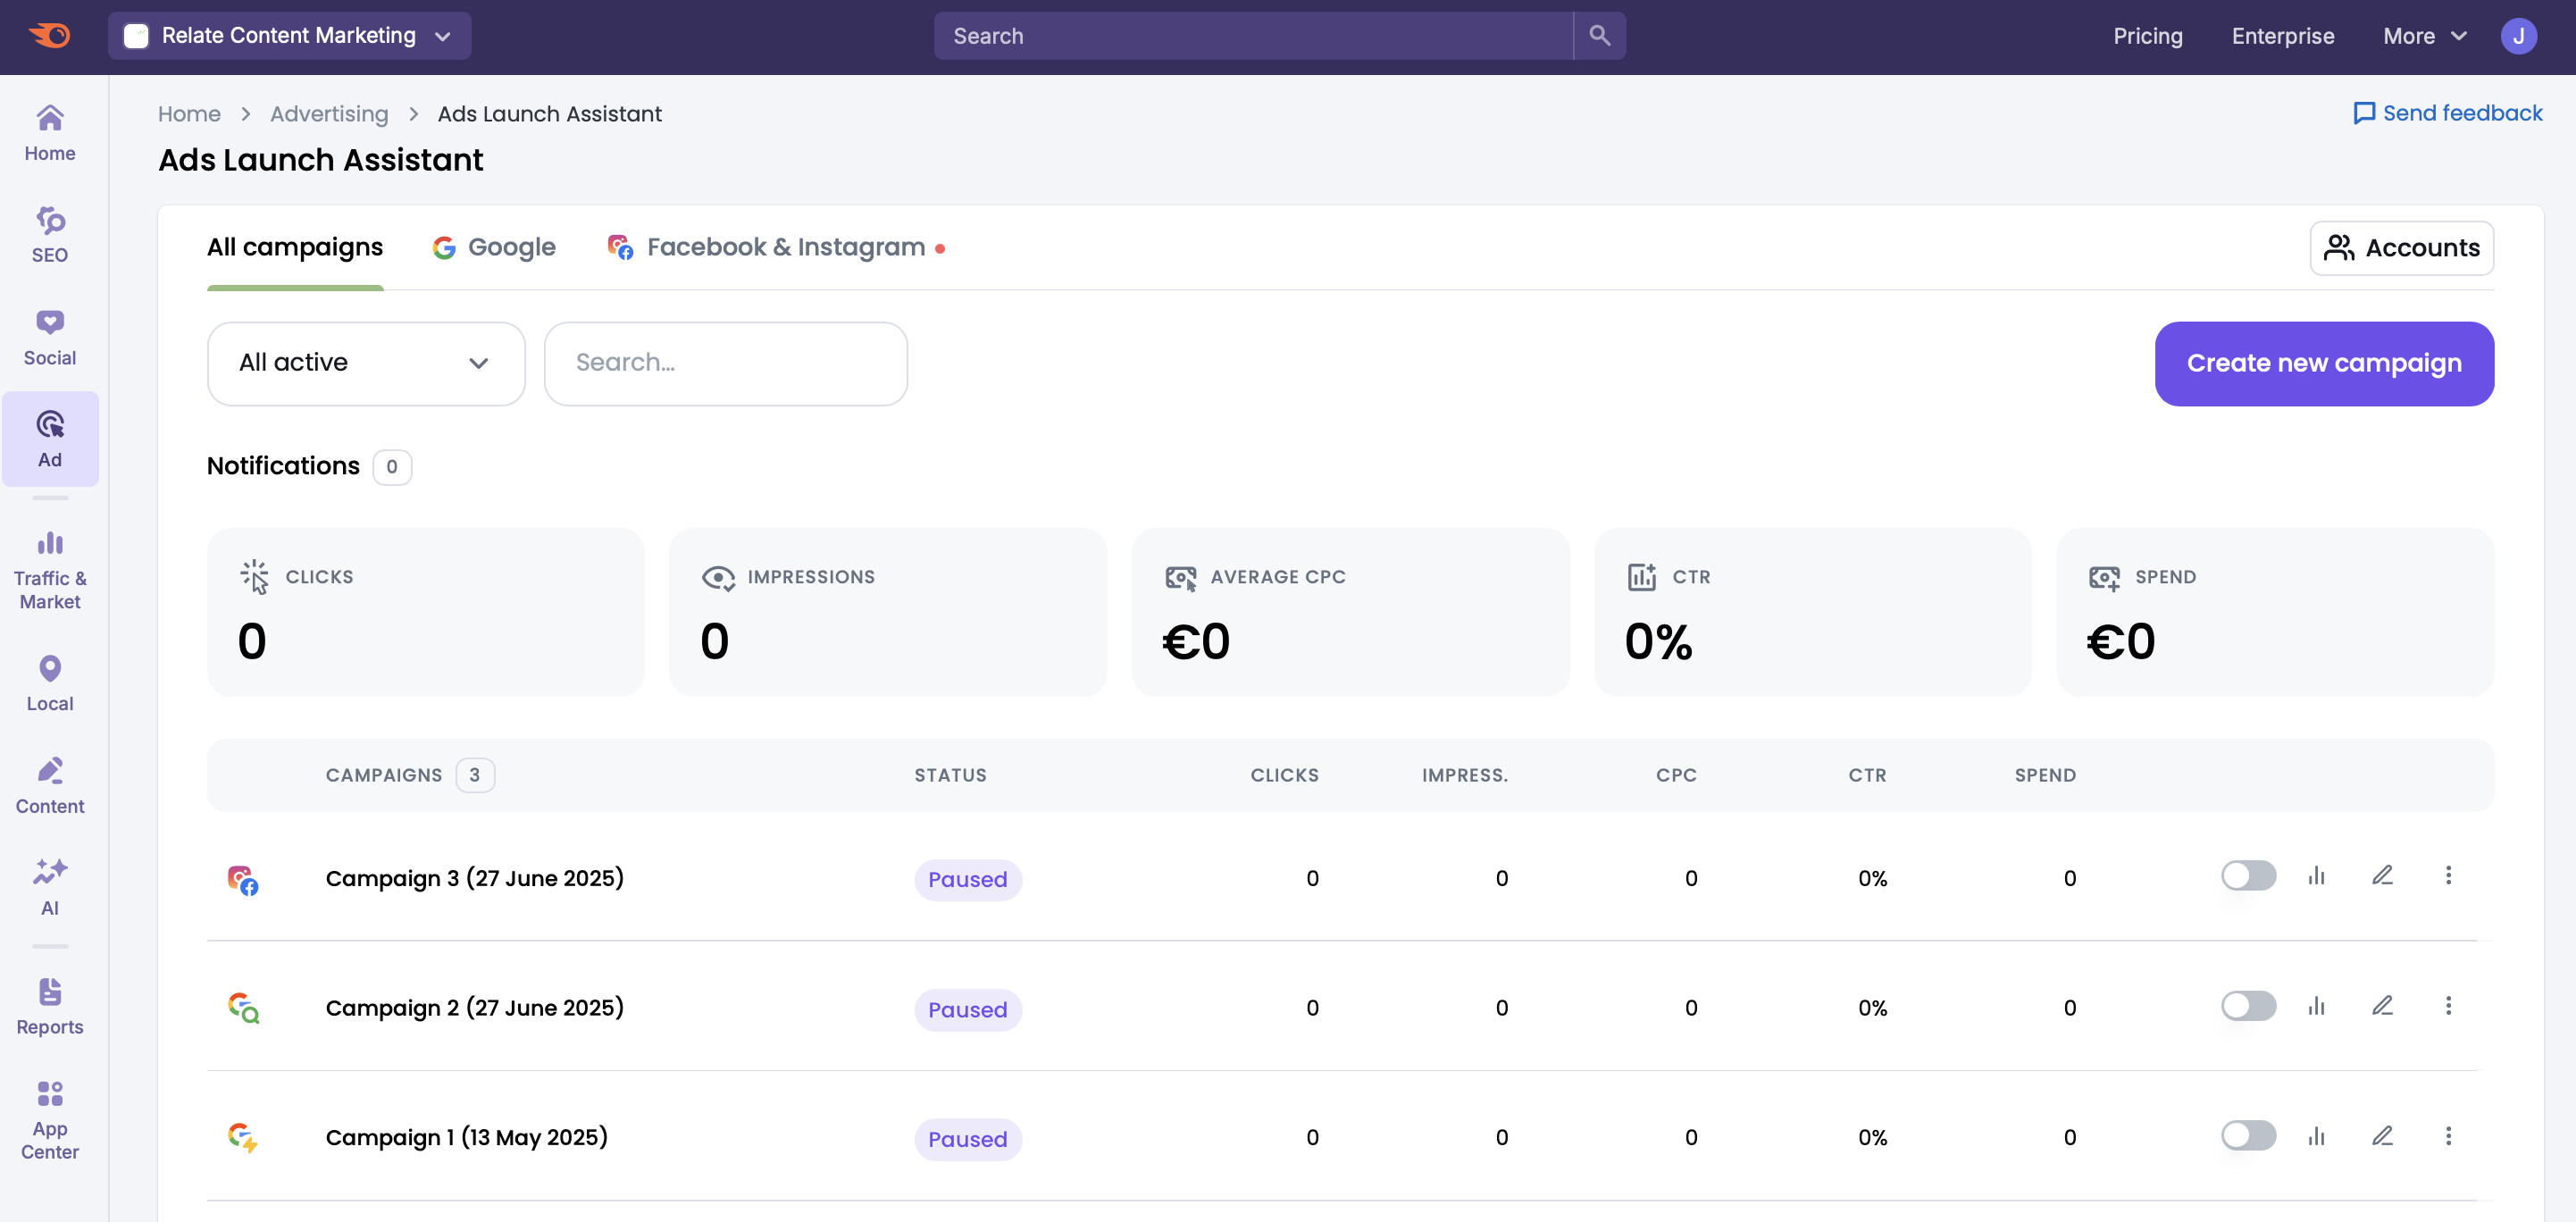This screenshot has height=1222, width=2576.
Task: Open the SEO section in the sidebar
Action: click(50, 233)
